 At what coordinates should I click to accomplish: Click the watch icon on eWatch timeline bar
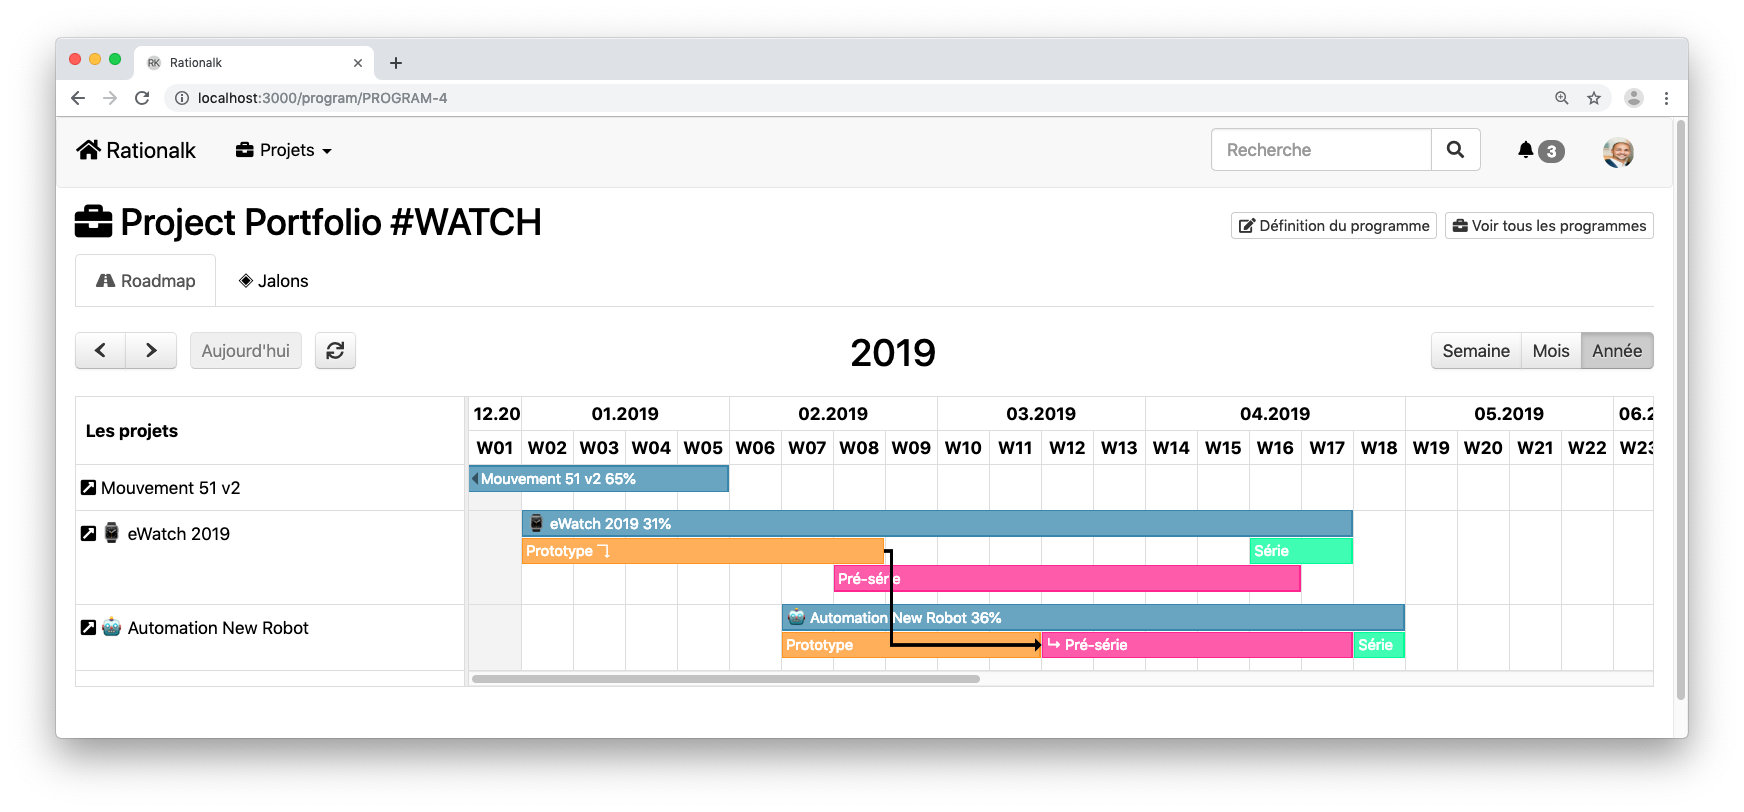tap(536, 523)
